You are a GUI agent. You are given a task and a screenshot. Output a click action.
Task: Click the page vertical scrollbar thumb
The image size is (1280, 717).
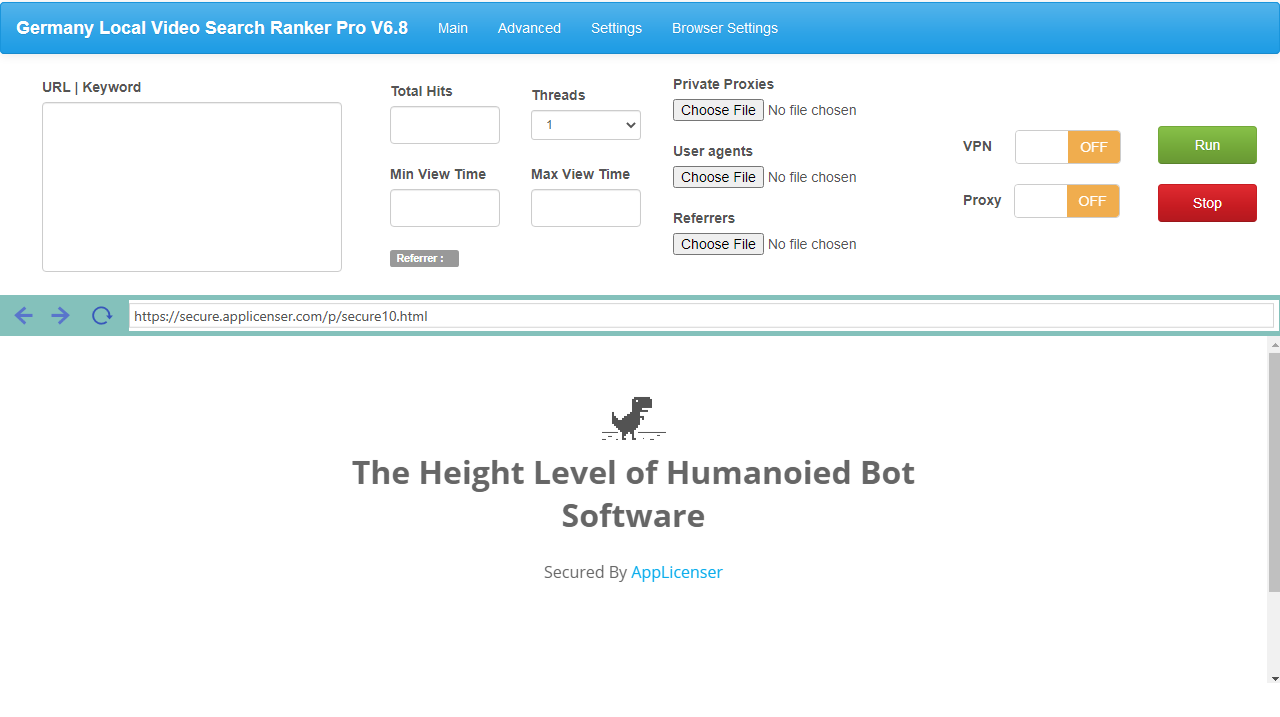coord(1274,472)
